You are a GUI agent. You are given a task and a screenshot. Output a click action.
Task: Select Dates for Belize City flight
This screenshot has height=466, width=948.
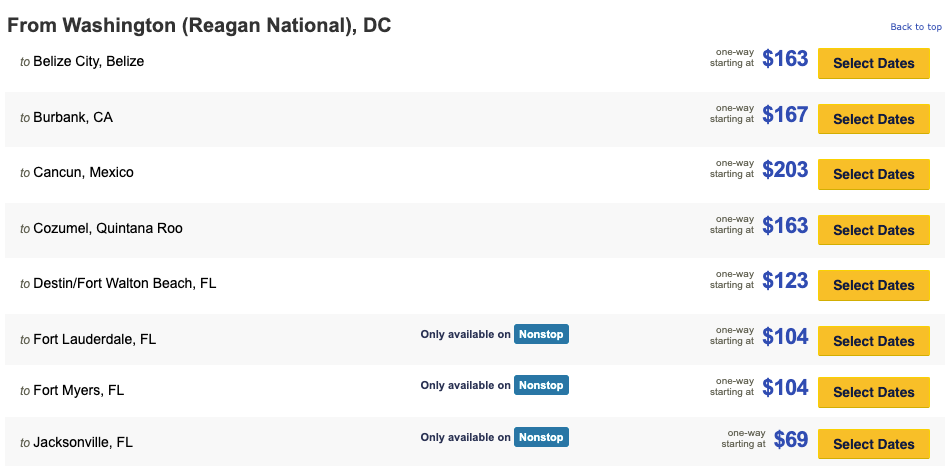tap(873, 63)
